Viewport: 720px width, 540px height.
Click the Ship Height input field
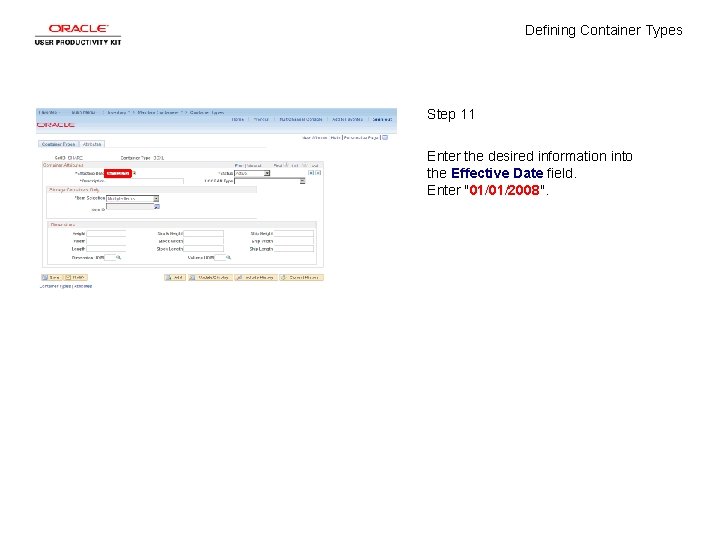[x=294, y=234]
